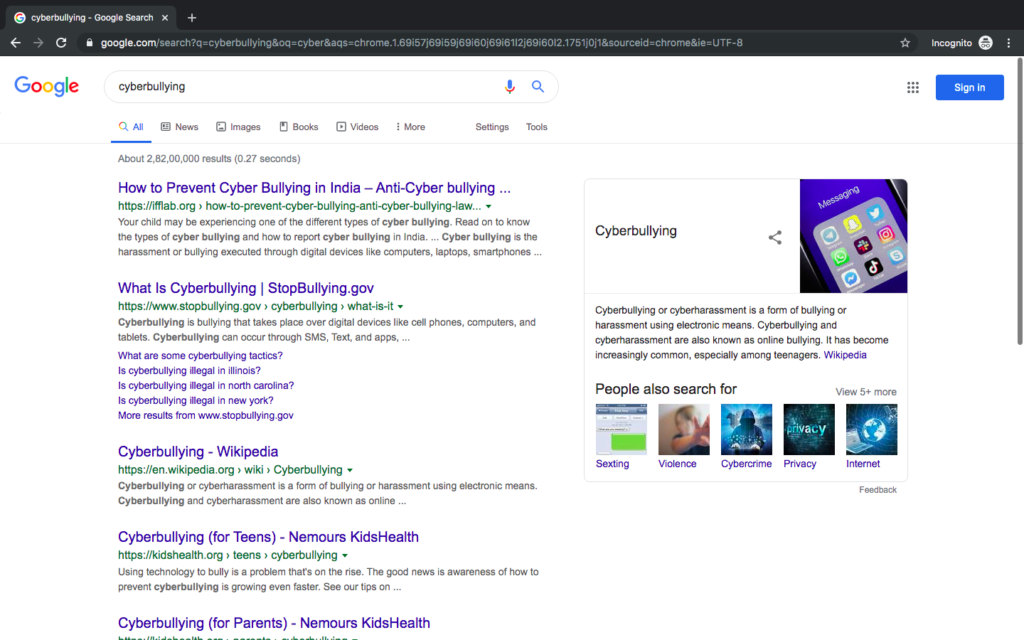Open the Privacy related search thumbnail
Image resolution: width=1024 pixels, height=640 pixels.
click(x=809, y=429)
